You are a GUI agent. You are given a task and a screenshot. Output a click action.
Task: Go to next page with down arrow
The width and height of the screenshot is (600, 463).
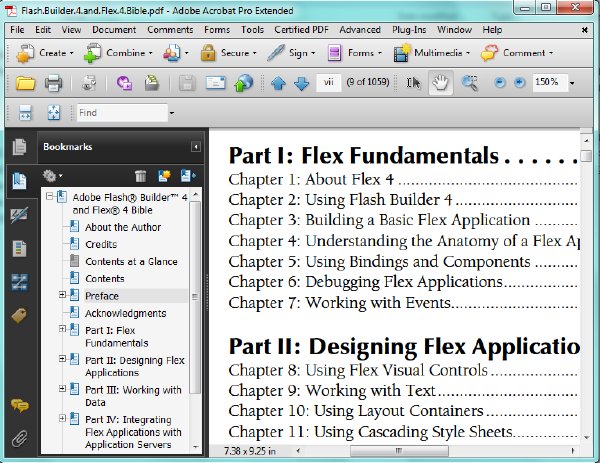(x=302, y=83)
